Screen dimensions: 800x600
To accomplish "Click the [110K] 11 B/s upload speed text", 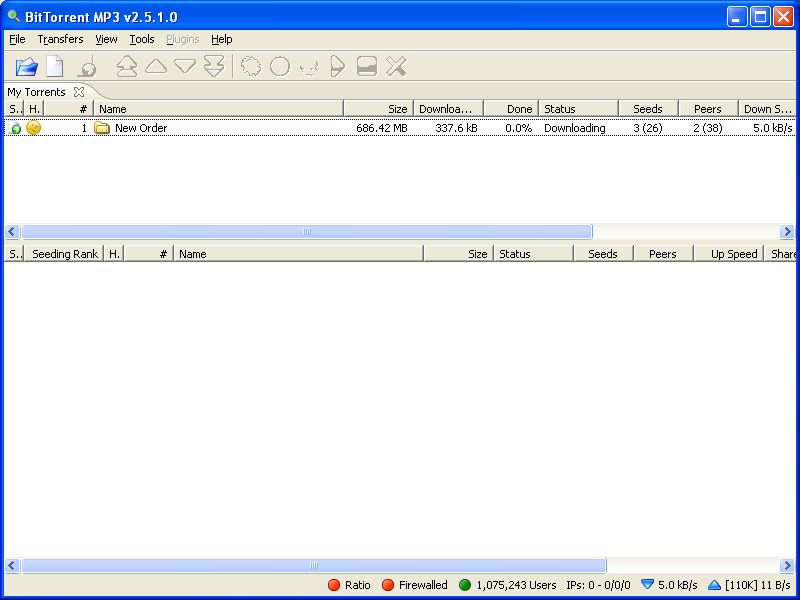I will (758, 585).
